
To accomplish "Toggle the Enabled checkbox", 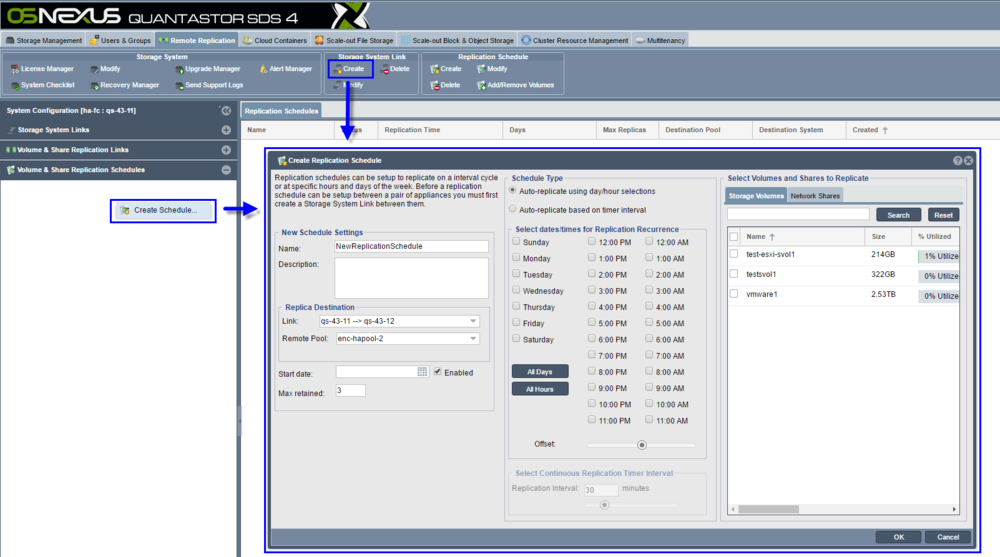I will tap(438, 371).
